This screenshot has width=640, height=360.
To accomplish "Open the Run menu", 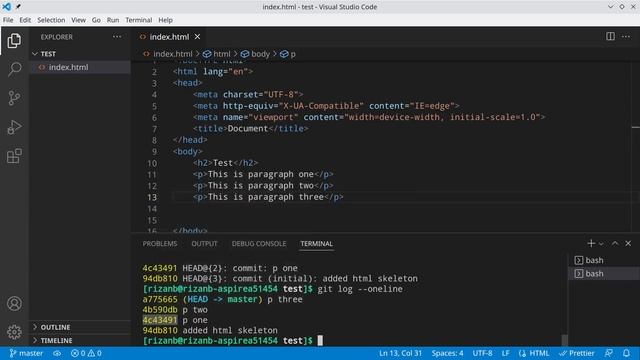I will pyautogui.click(x=113, y=20).
